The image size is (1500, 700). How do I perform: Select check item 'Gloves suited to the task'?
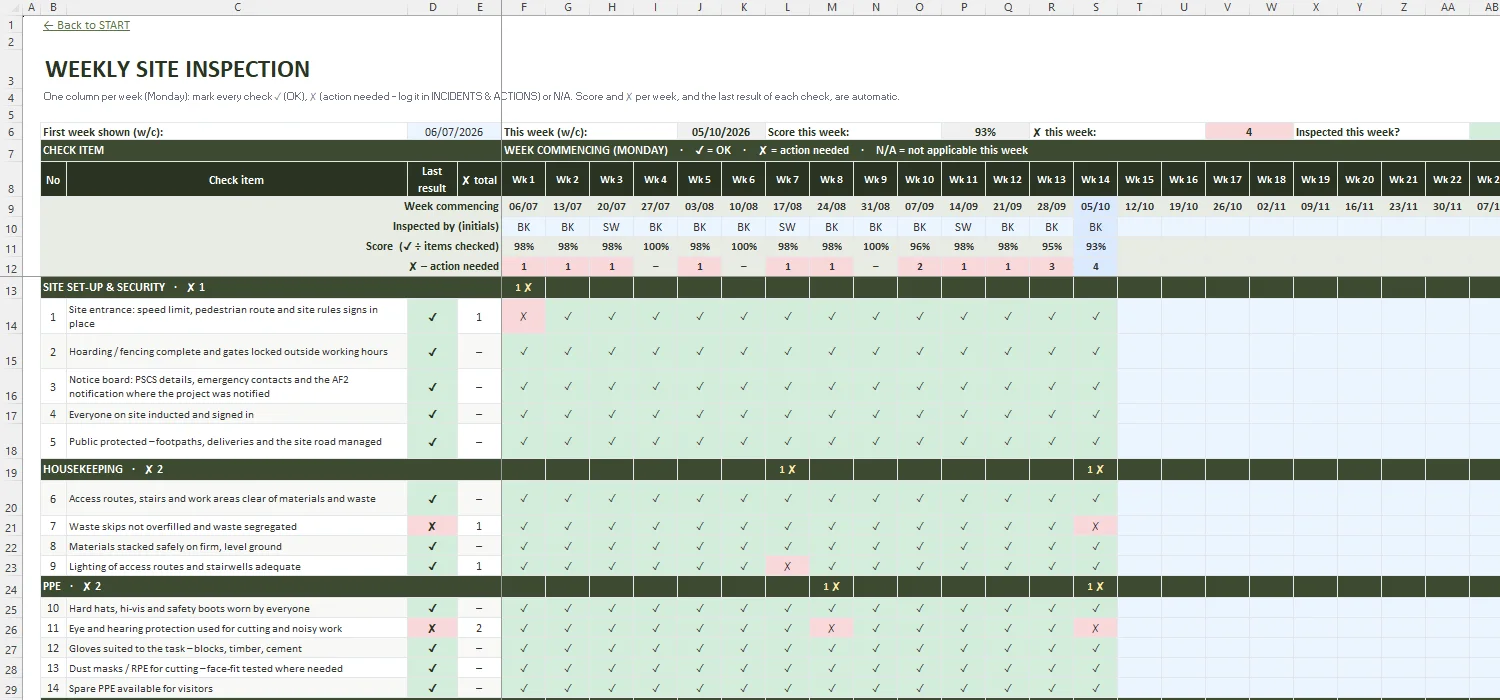tap(237, 648)
